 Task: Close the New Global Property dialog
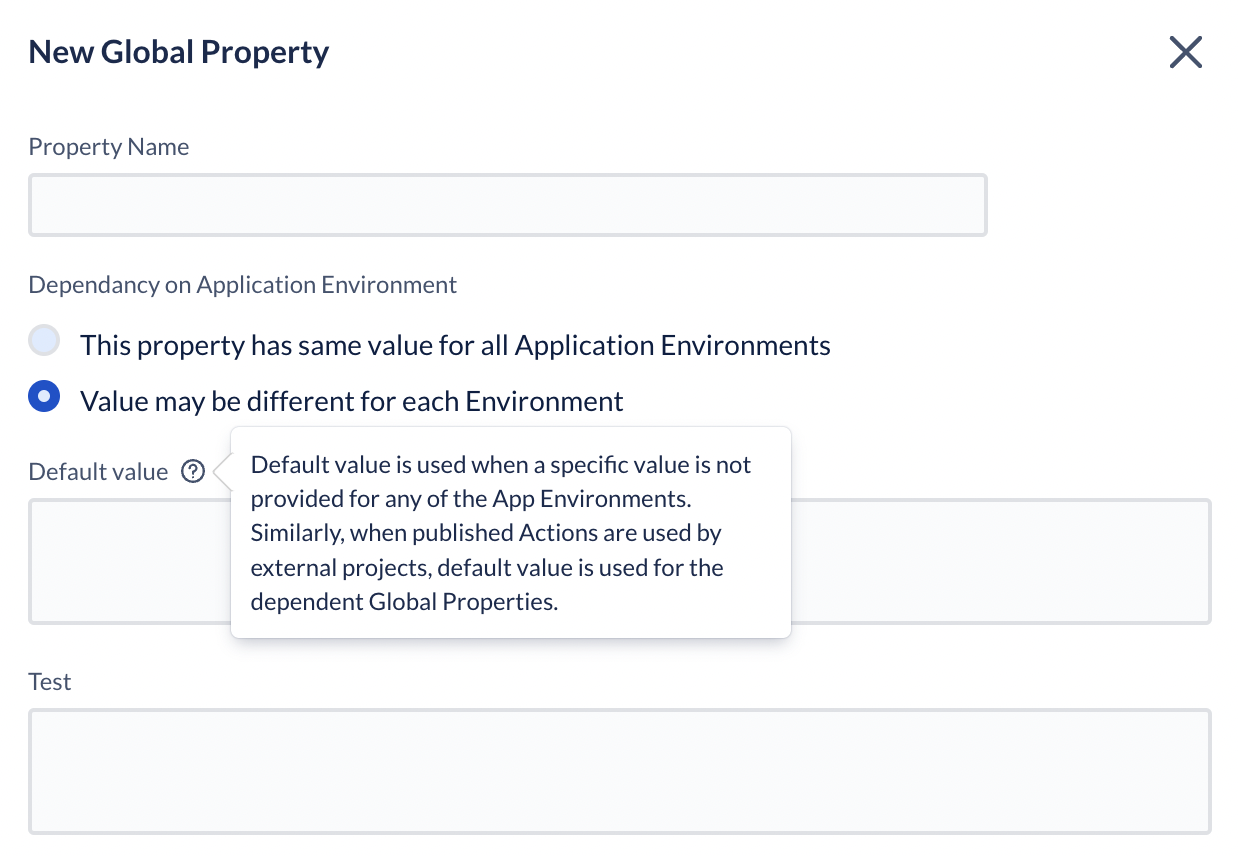pyautogui.click(x=1186, y=52)
